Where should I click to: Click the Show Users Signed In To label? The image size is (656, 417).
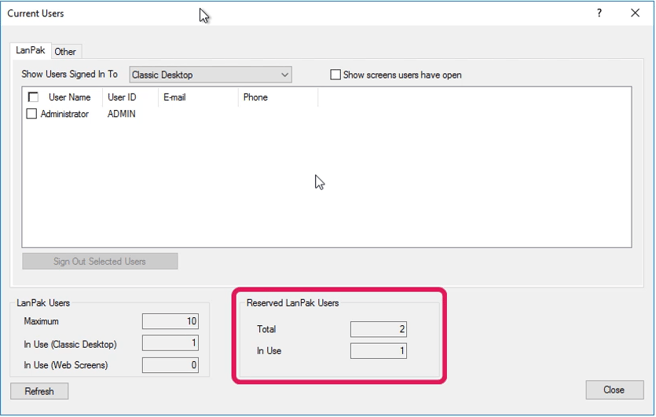[x=69, y=74]
